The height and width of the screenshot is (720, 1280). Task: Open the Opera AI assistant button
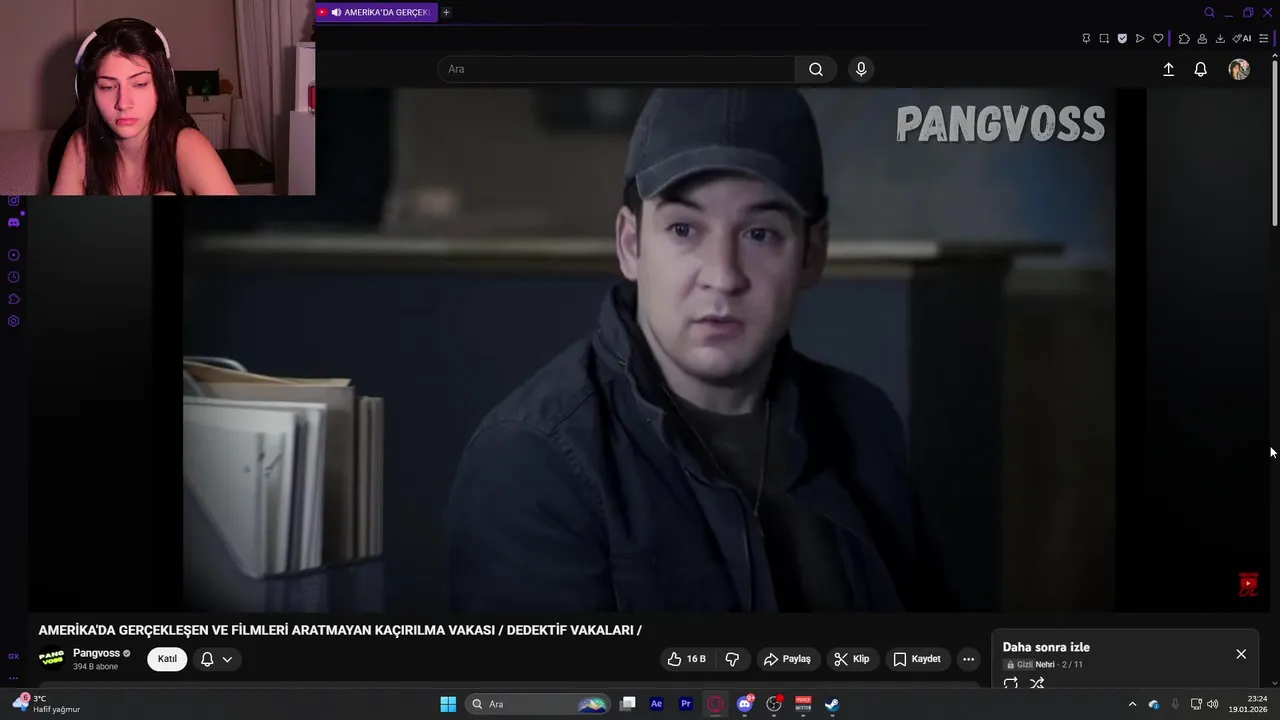[1242, 38]
